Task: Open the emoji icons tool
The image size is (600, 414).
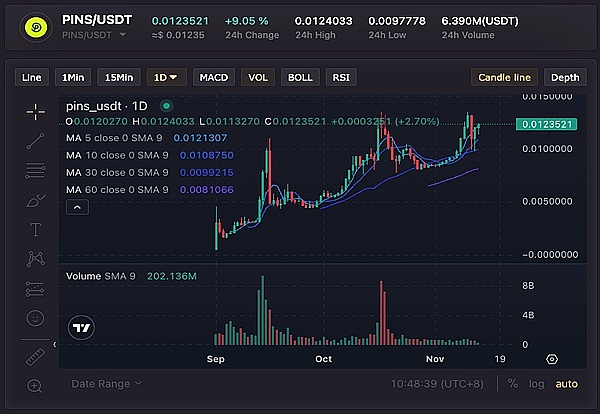Action: click(x=36, y=318)
